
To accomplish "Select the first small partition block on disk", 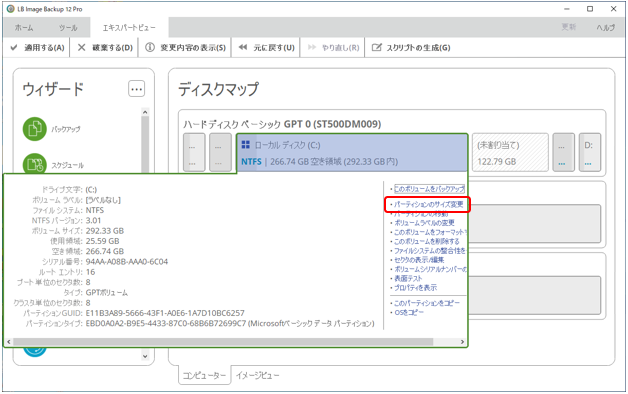I will pos(194,153).
